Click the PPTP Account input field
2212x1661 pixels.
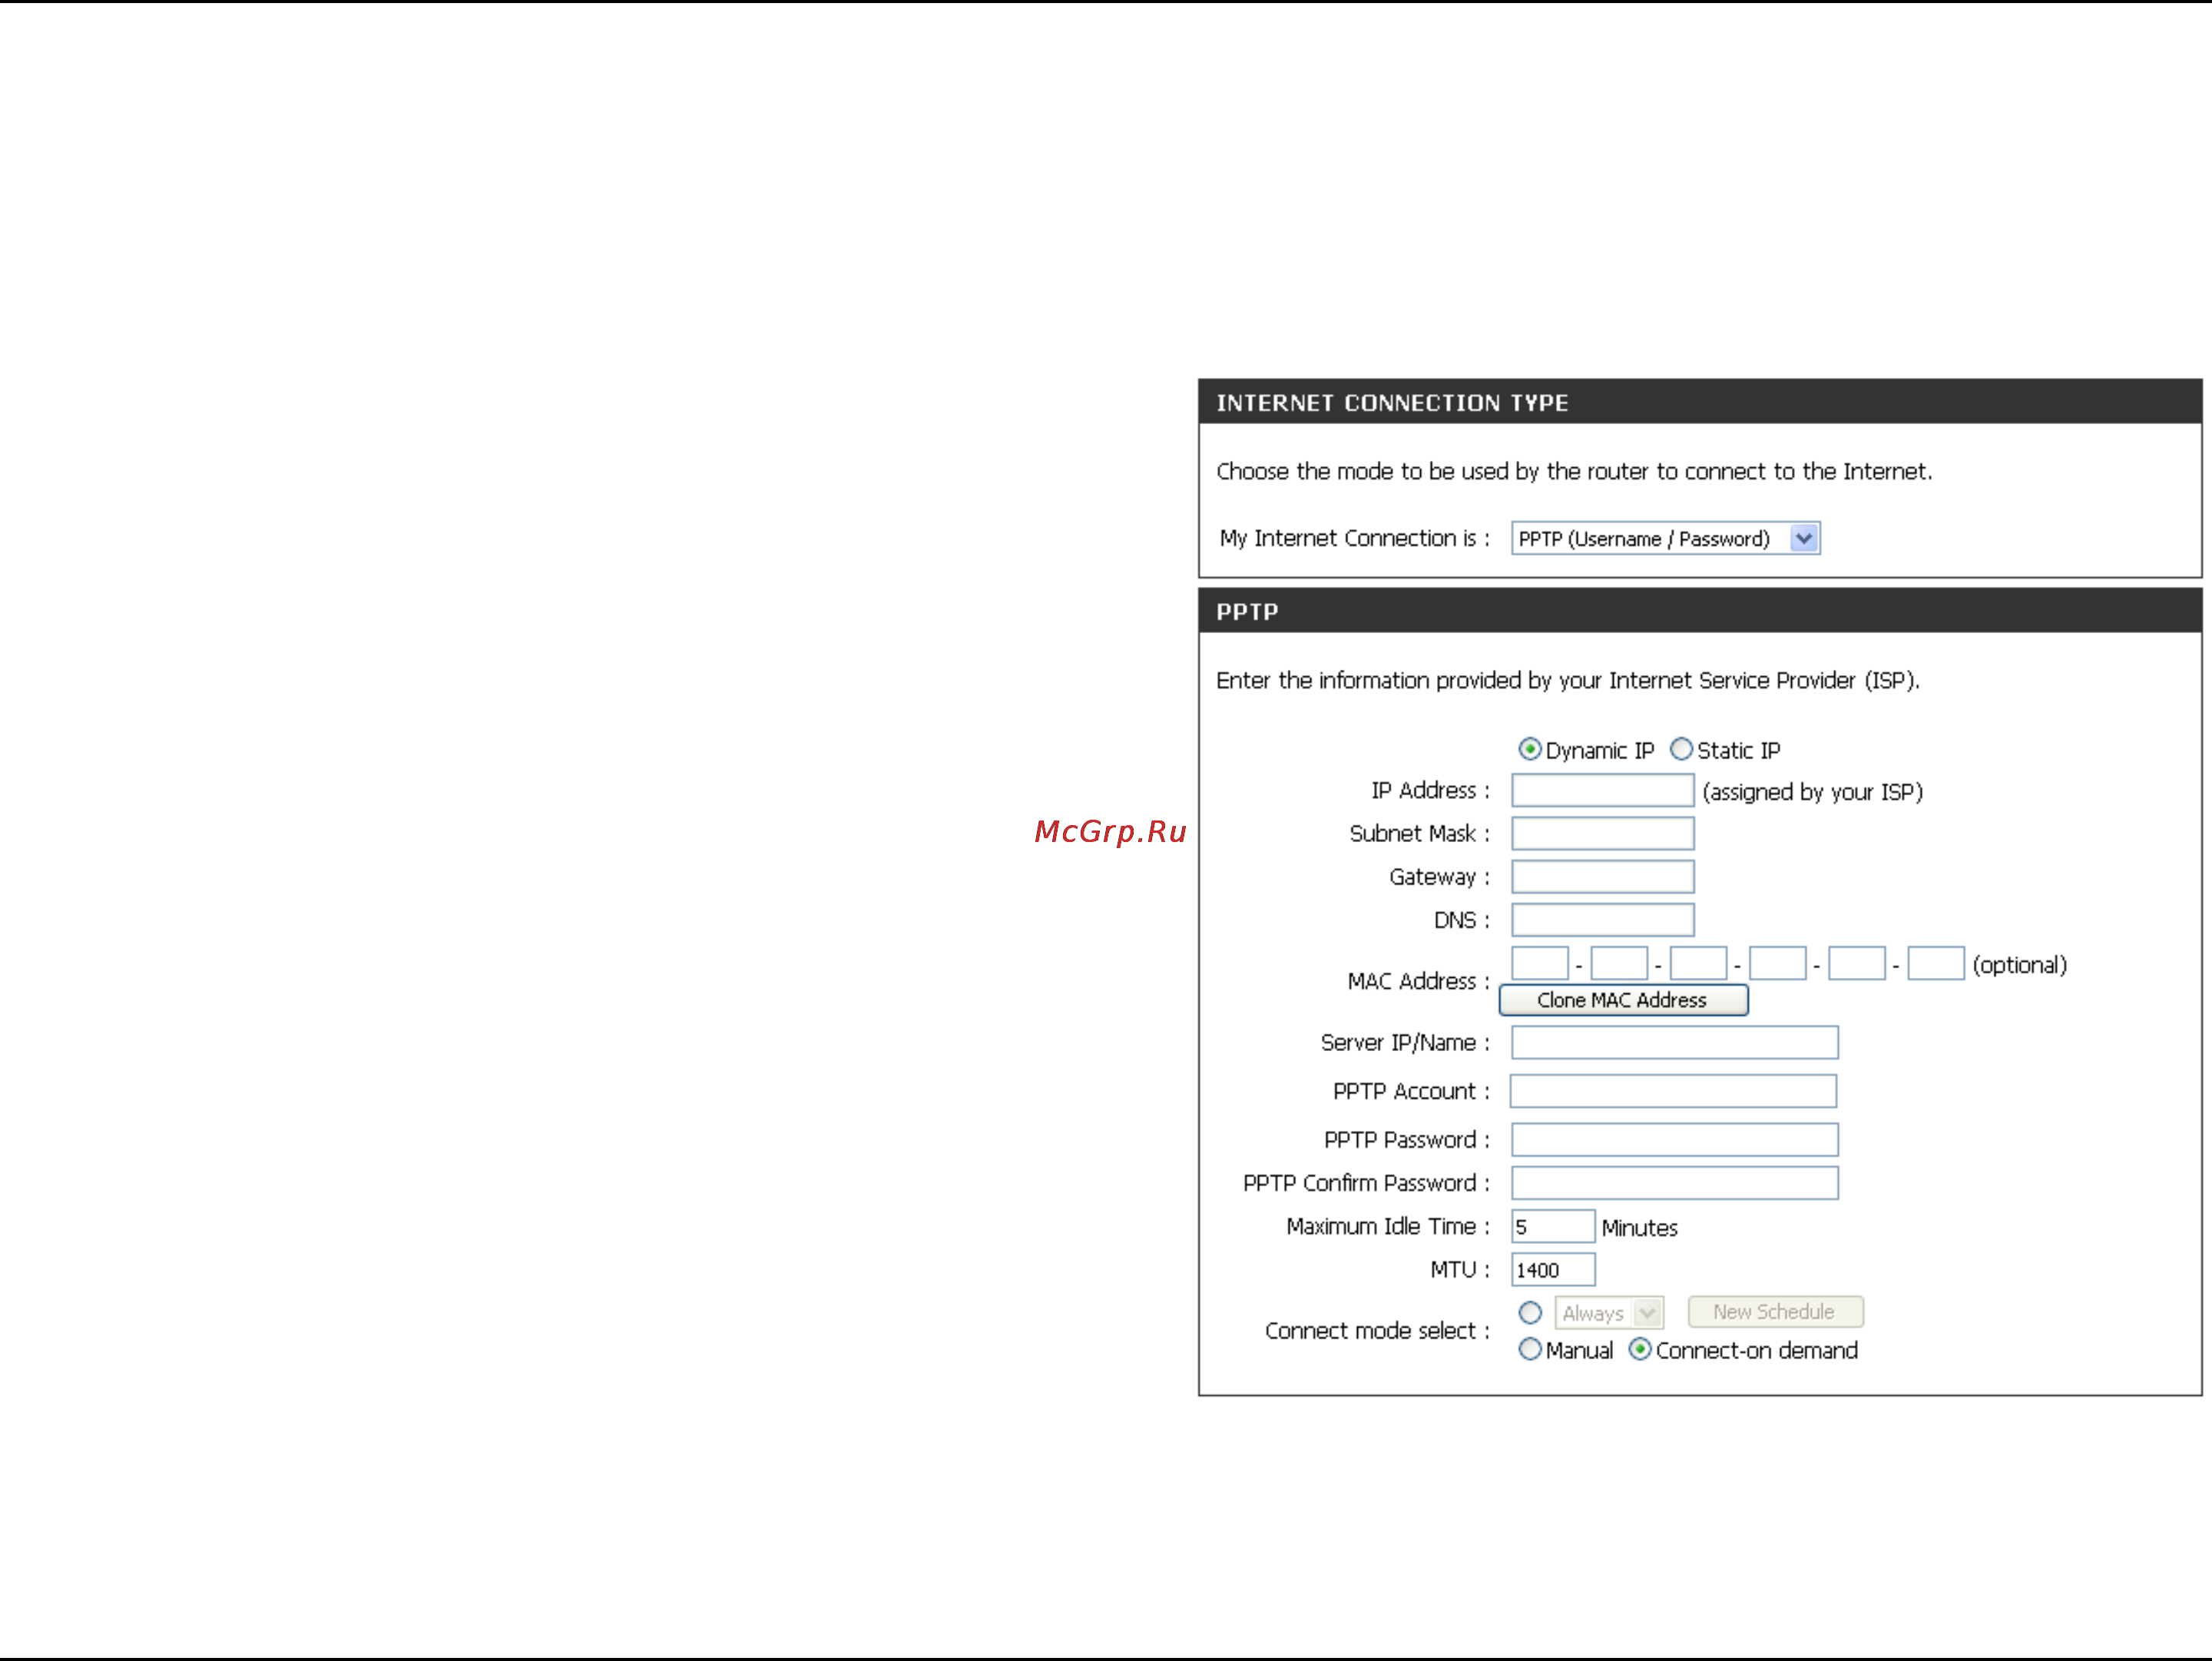pos(1673,1091)
